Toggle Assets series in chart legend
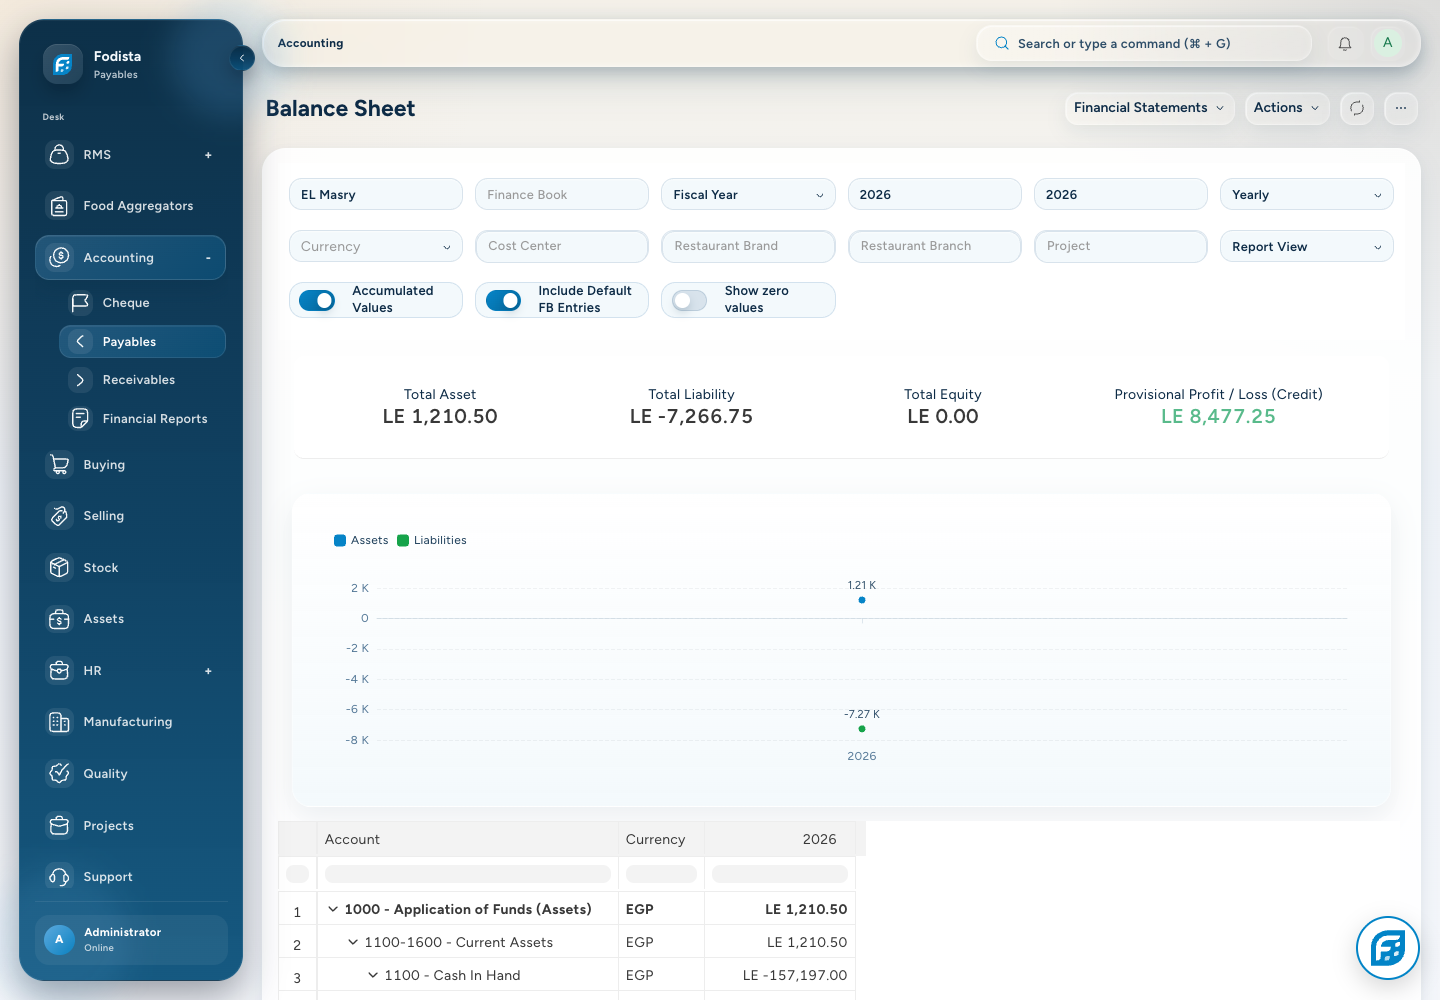Viewport: 1440px width, 1000px height. 361,541
